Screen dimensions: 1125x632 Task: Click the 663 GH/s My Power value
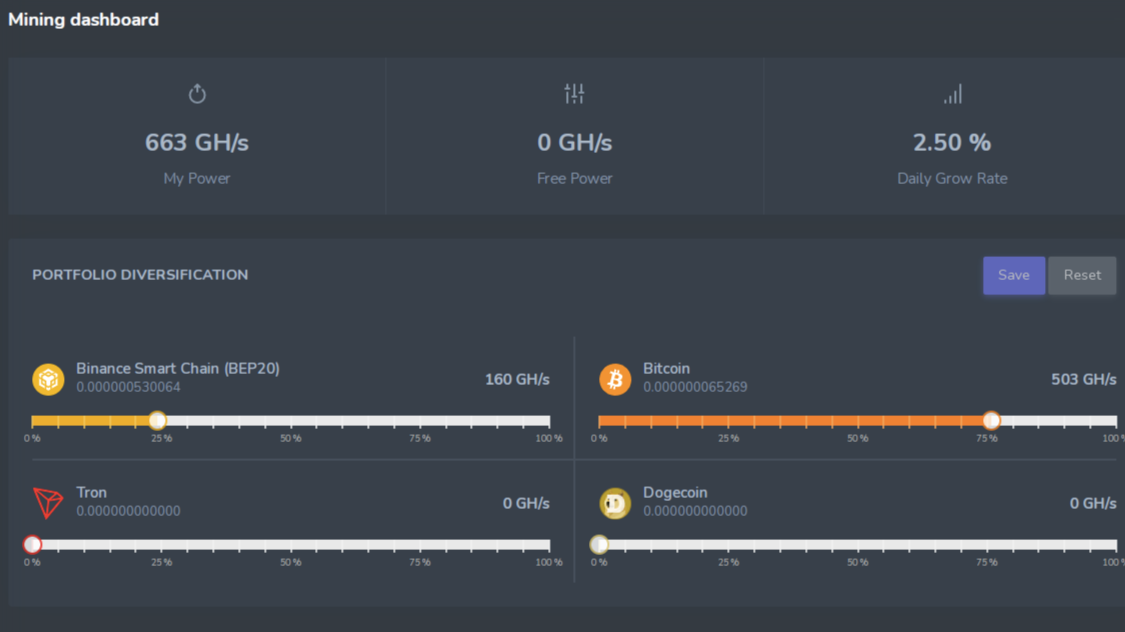pos(197,142)
